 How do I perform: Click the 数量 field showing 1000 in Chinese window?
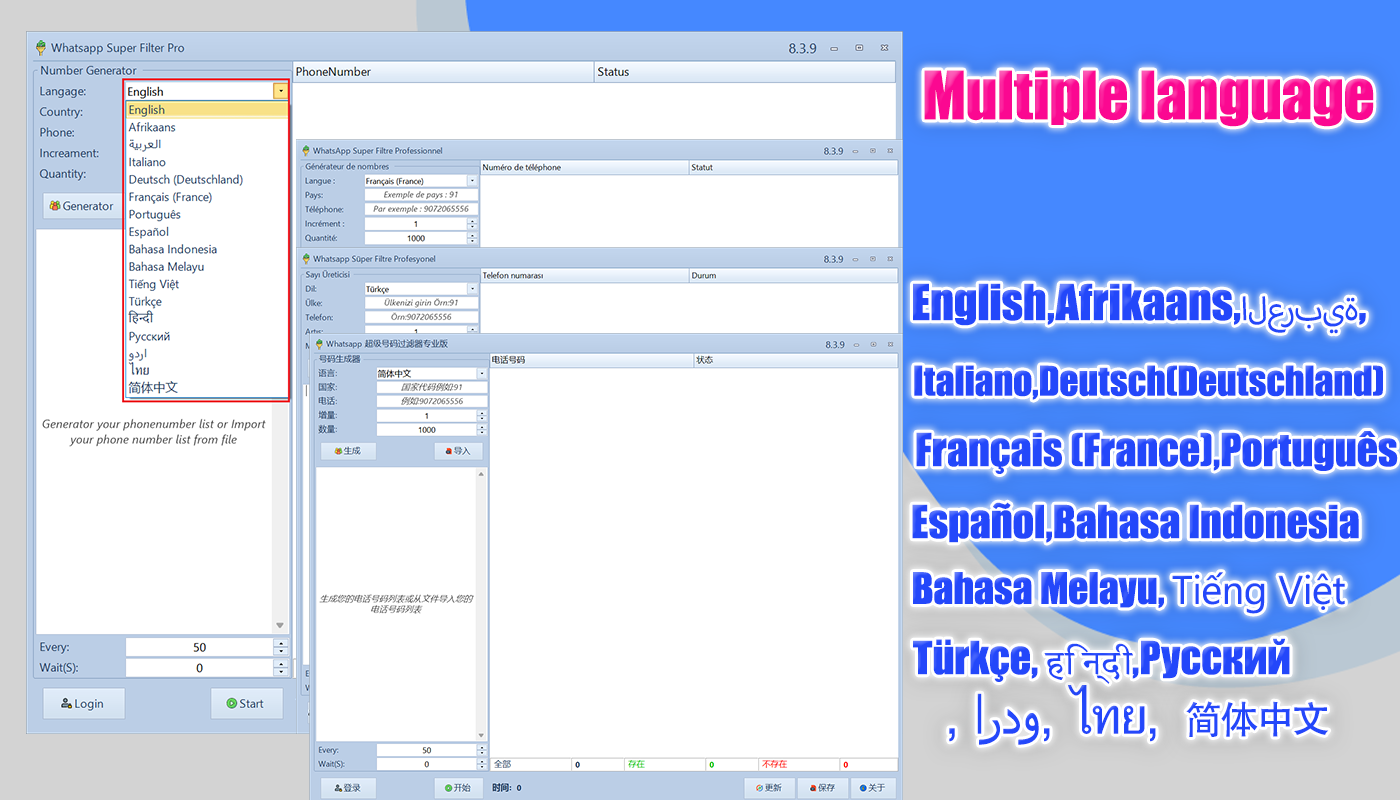tap(427, 430)
